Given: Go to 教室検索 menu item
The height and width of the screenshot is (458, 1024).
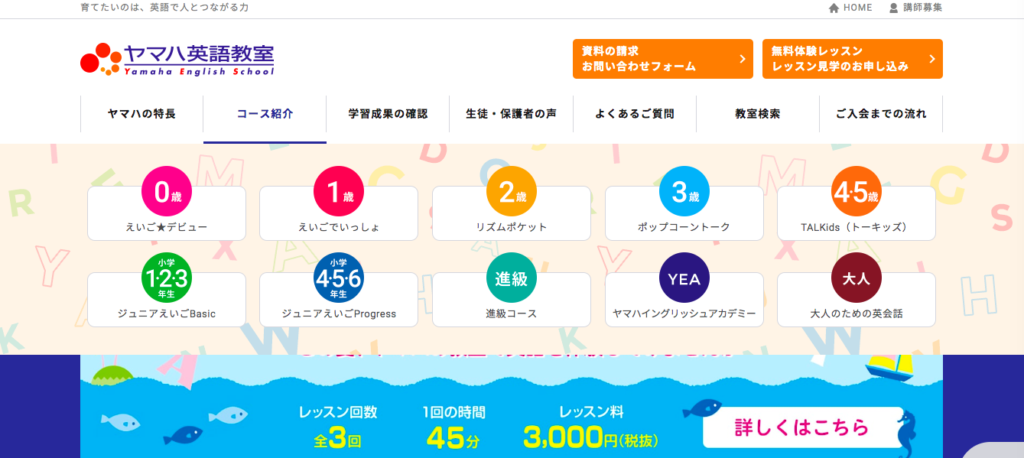Looking at the screenshot, I should (758, 114).
